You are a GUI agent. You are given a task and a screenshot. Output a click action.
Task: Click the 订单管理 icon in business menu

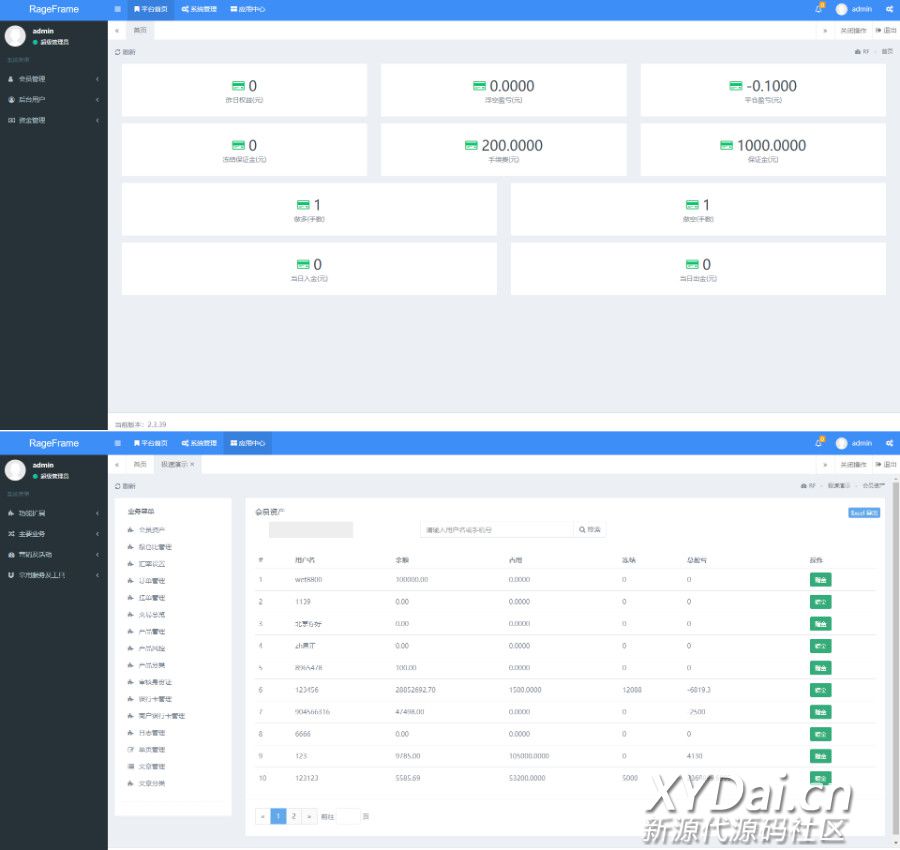pos(130,581)
